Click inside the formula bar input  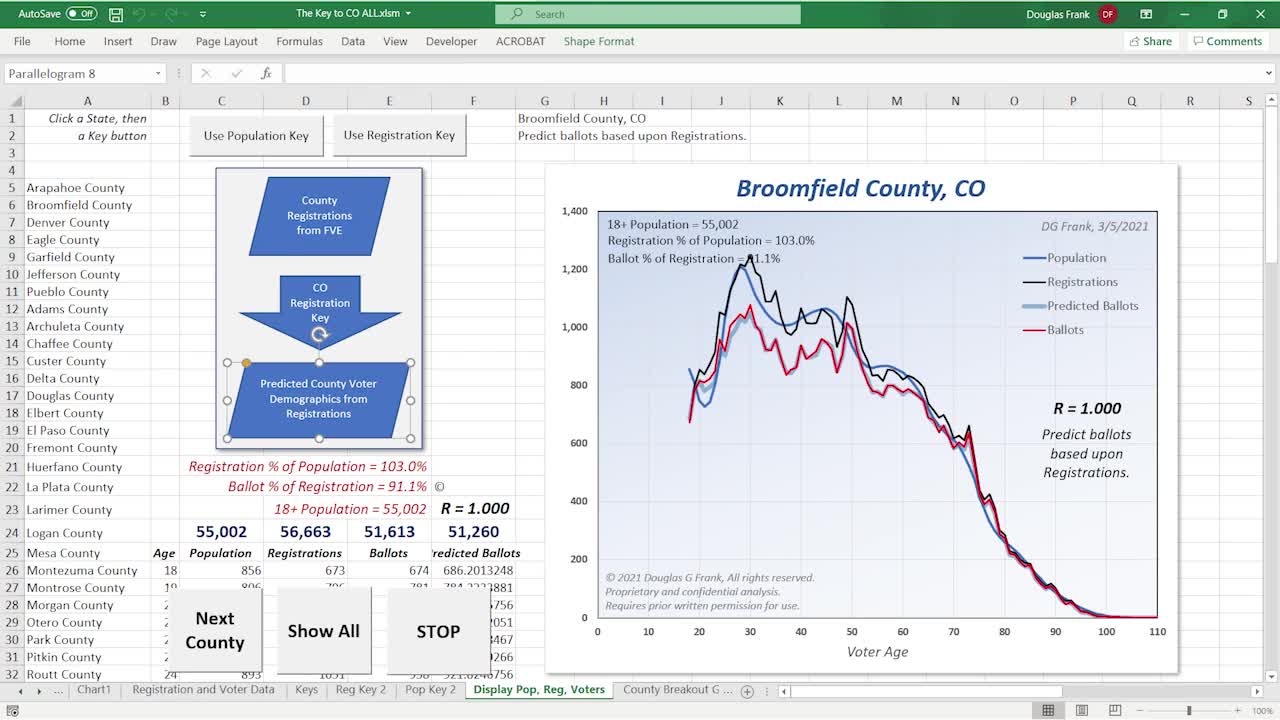[x=772, y=73]
